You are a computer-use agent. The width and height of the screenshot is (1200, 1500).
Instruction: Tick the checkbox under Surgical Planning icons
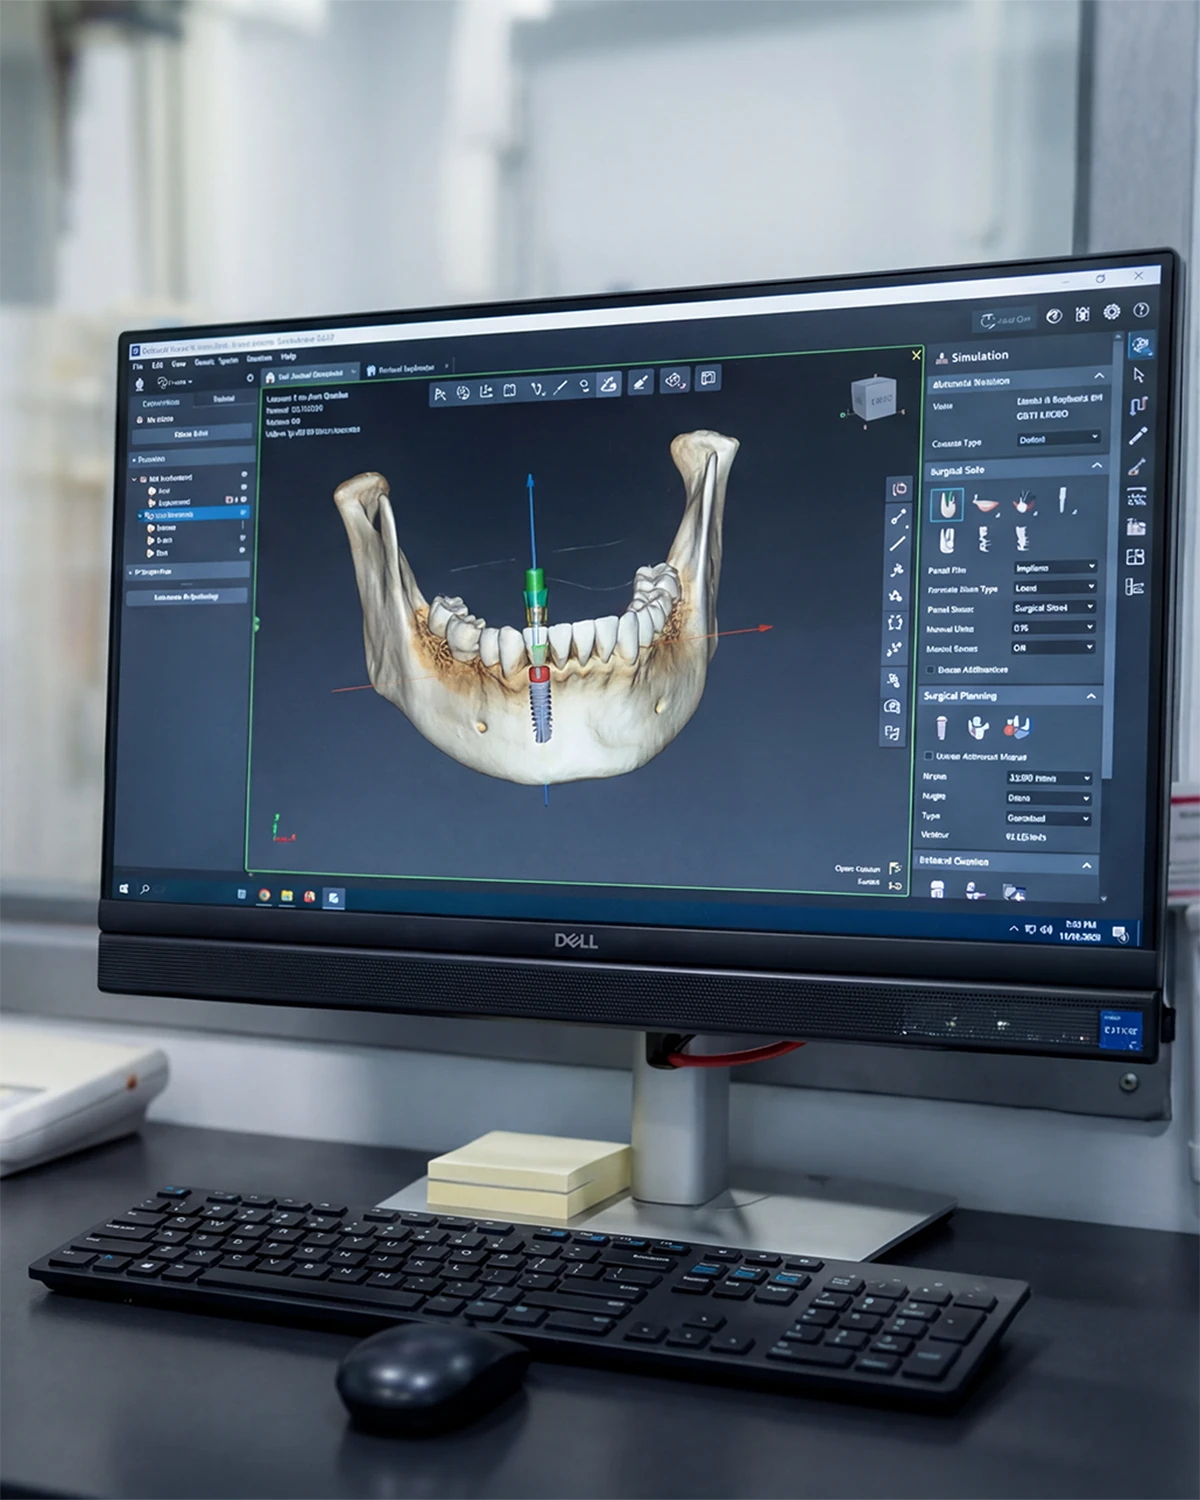929,756
